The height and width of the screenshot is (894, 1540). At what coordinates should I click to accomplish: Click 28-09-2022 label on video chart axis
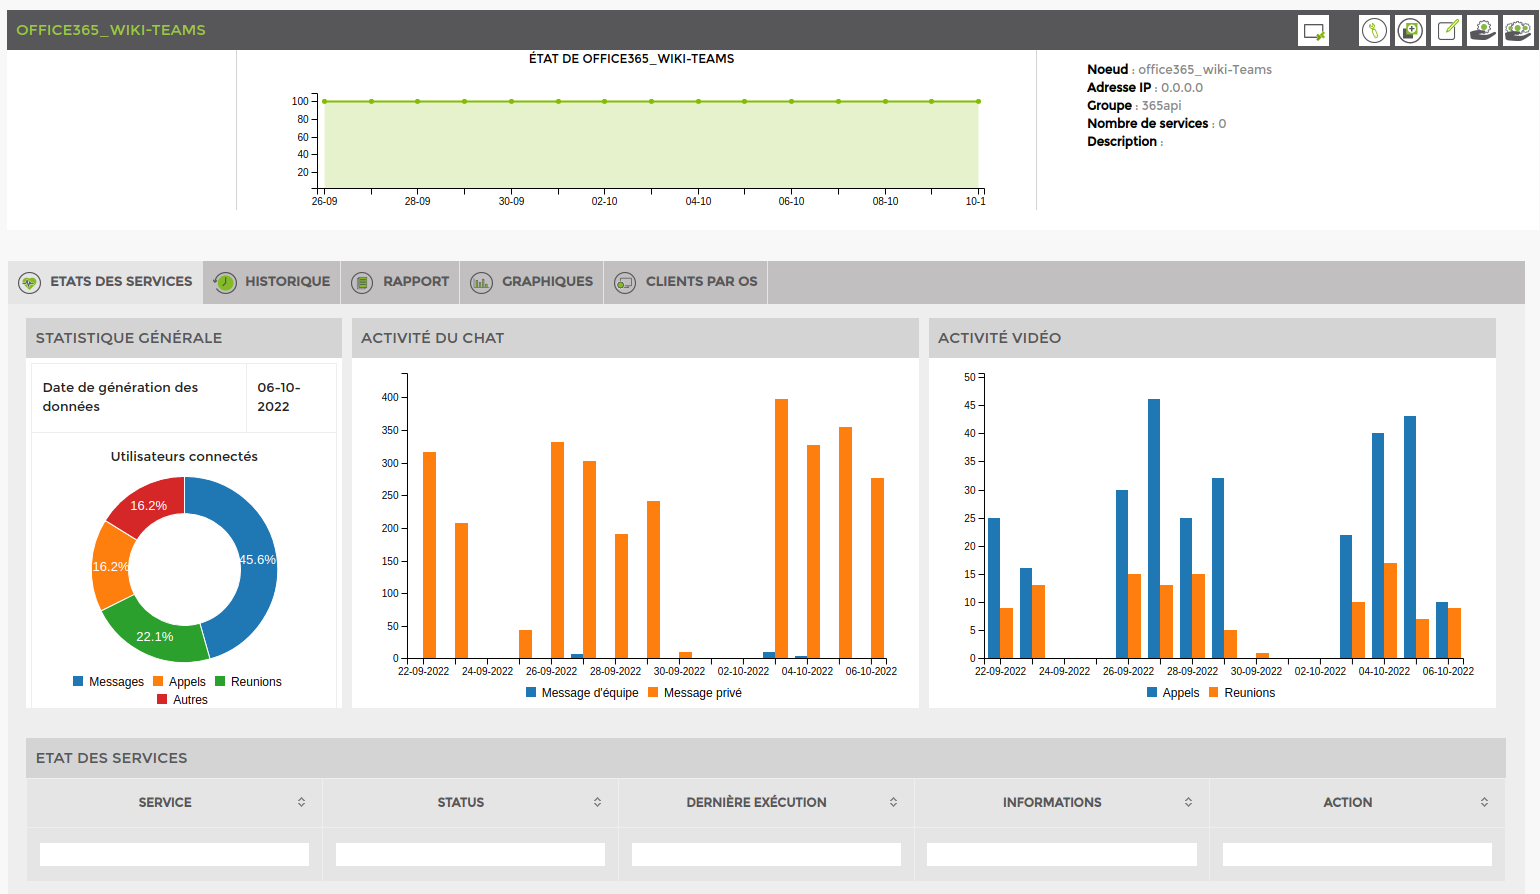click(x=1192, y=672)
